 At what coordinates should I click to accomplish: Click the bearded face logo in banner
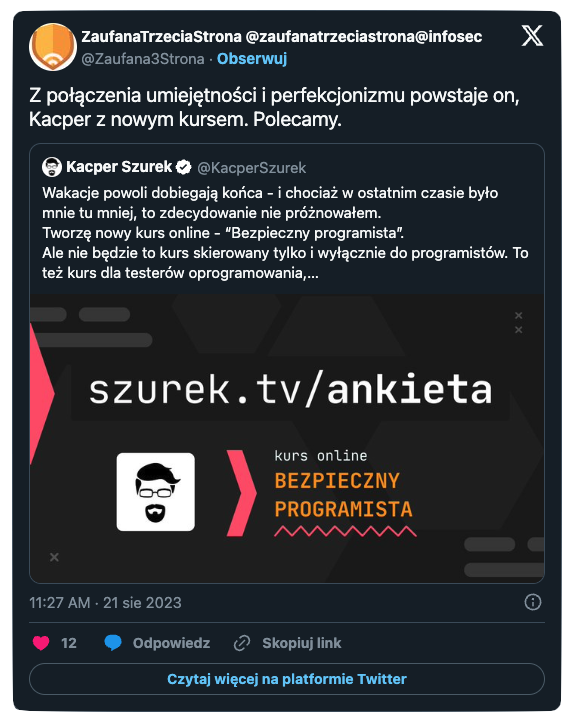(156, 492)
